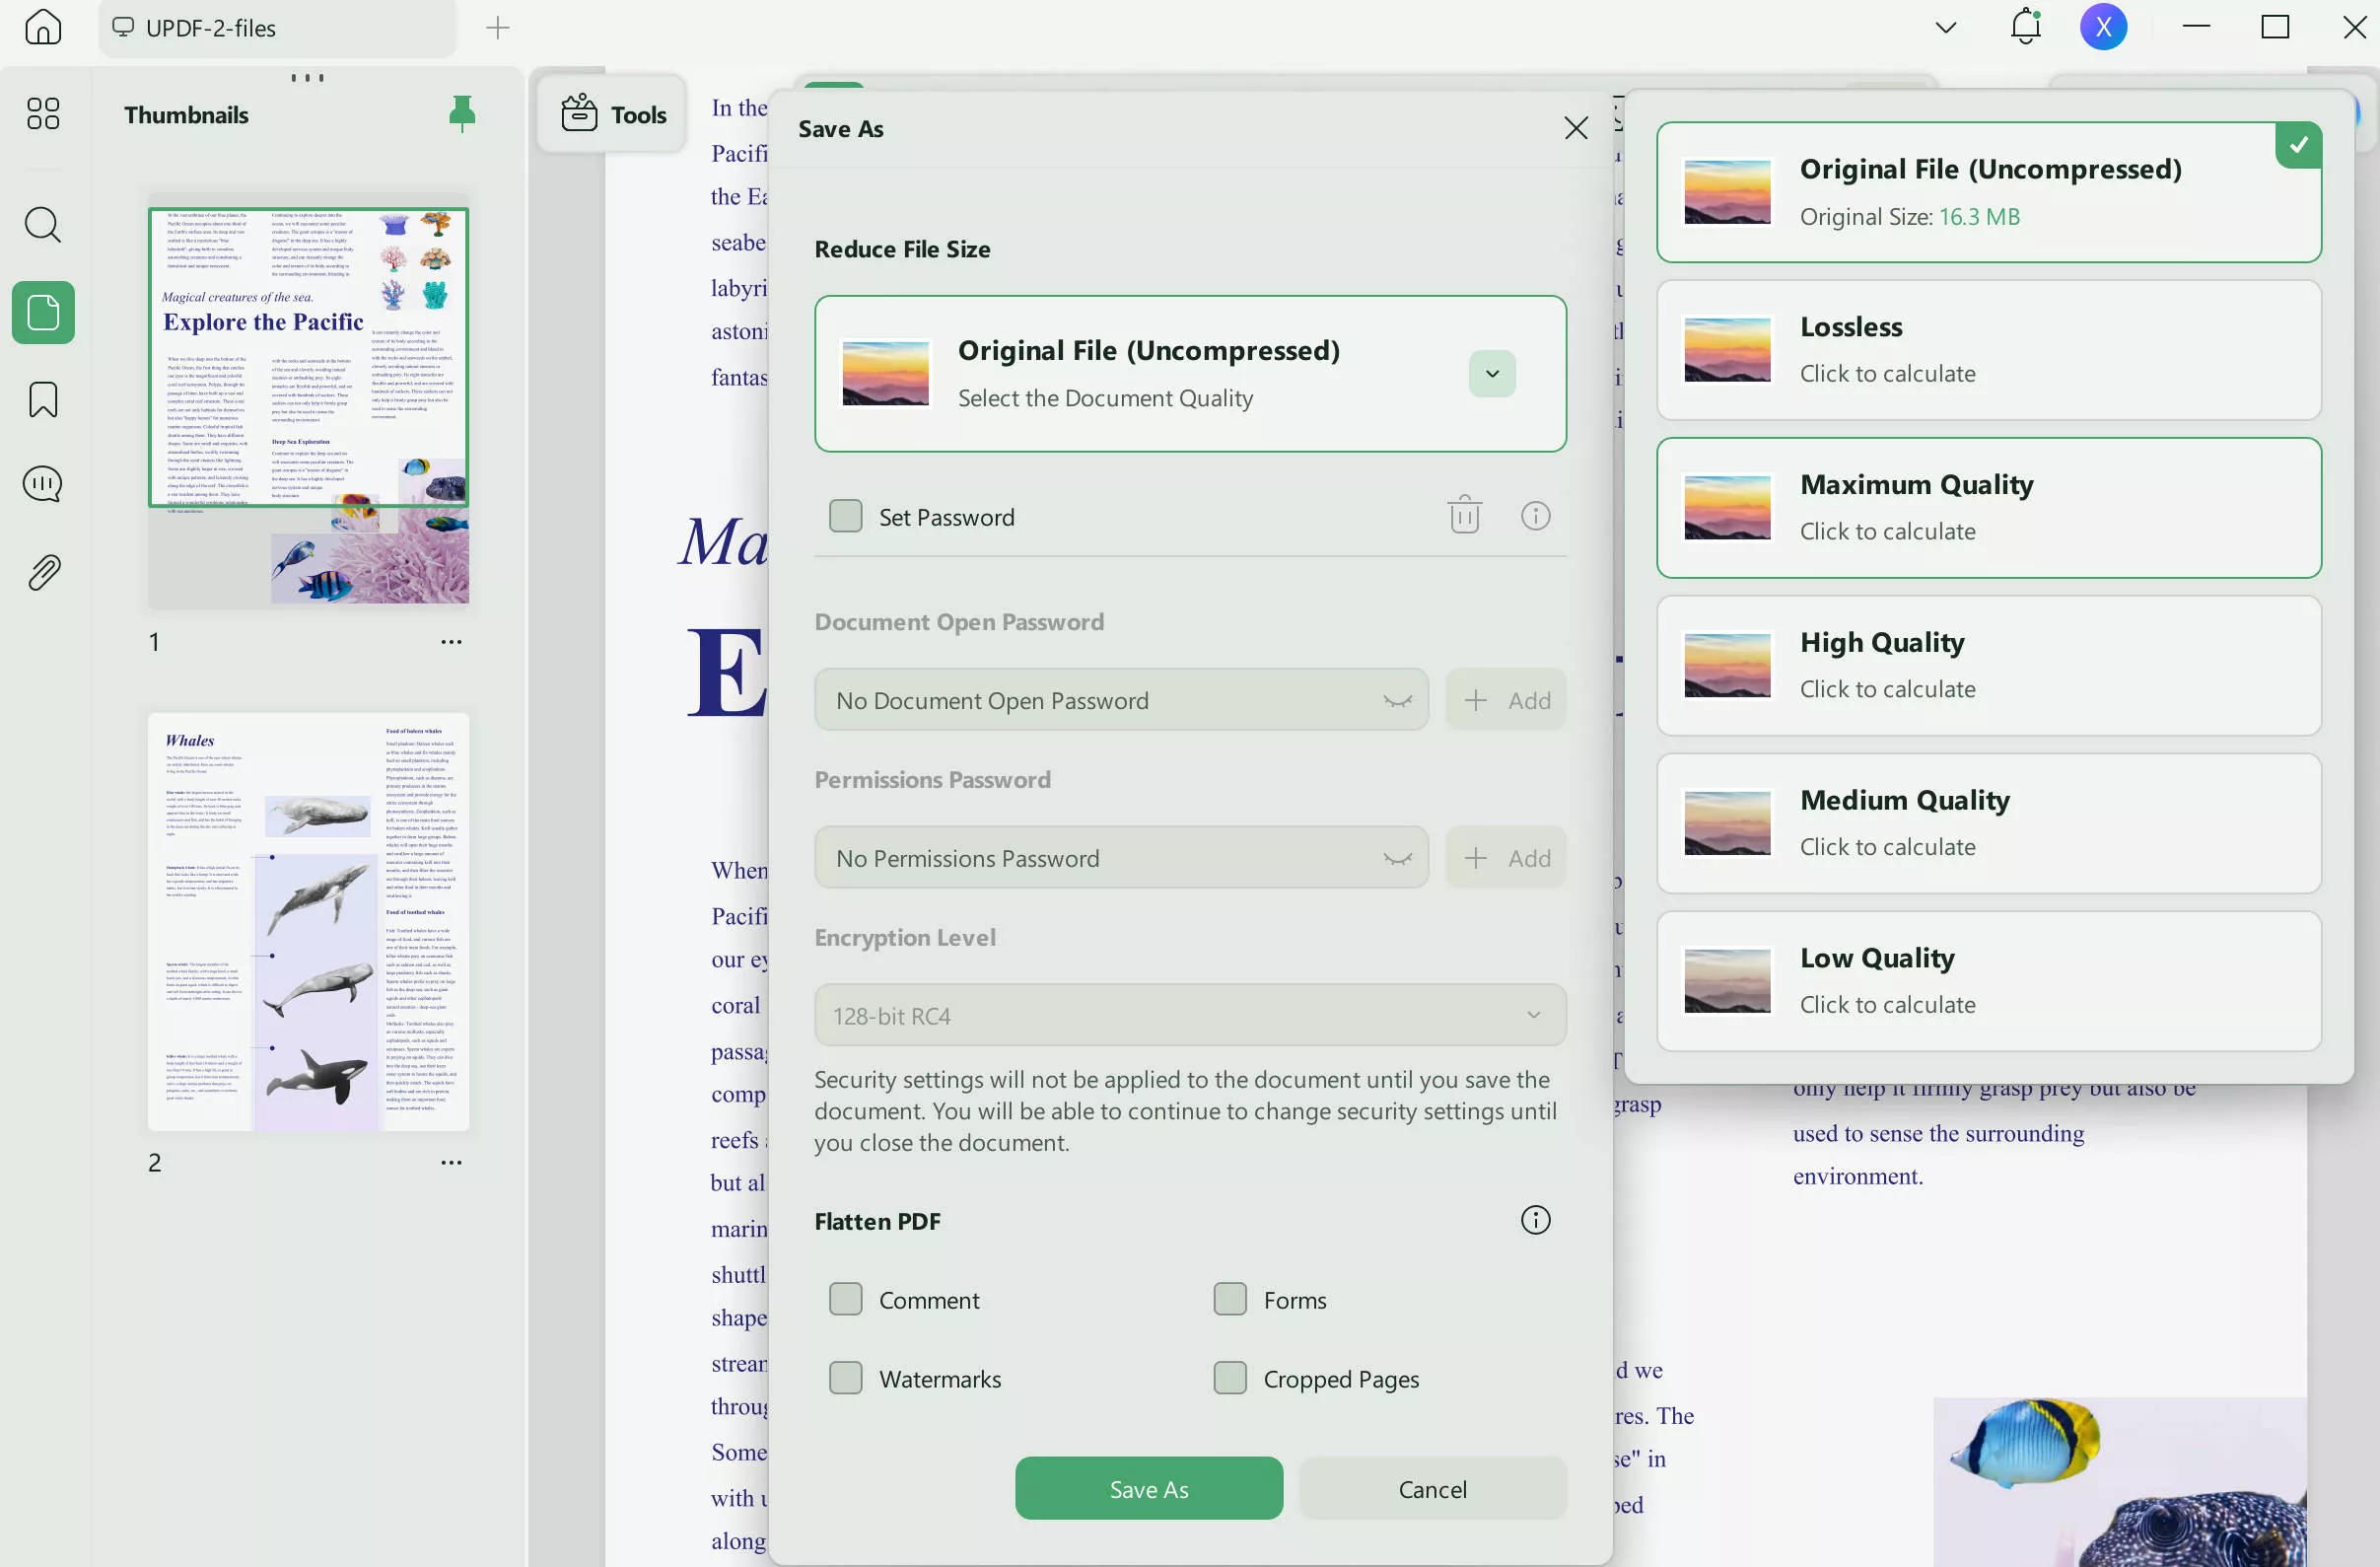Open the Encryption Level dropdown
The image size is (2380, 1567).
point(1190,1015)
